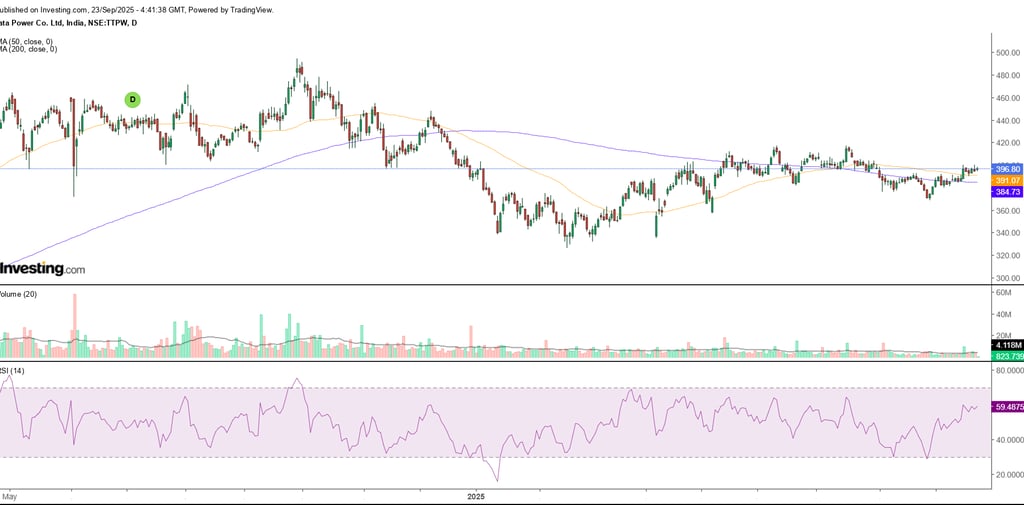Click the purple 384.73 MA value label
The image size is (1024, 505).
(1008, 191)
